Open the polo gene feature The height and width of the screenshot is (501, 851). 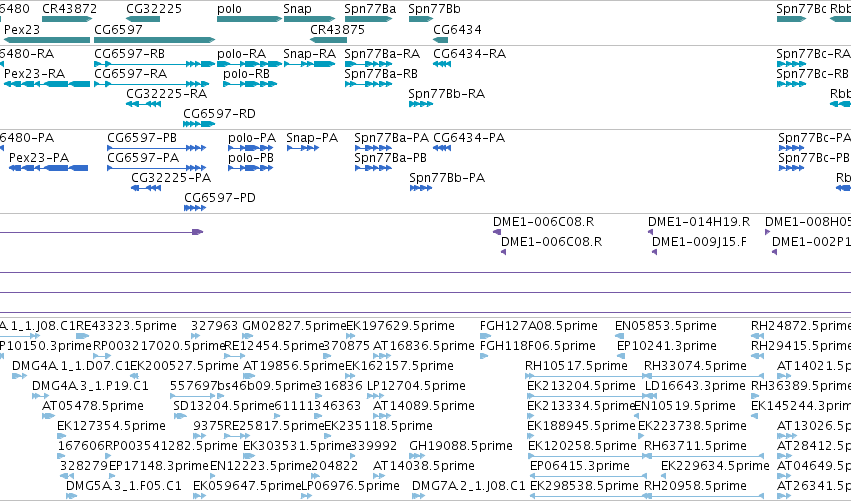point(249,19)
